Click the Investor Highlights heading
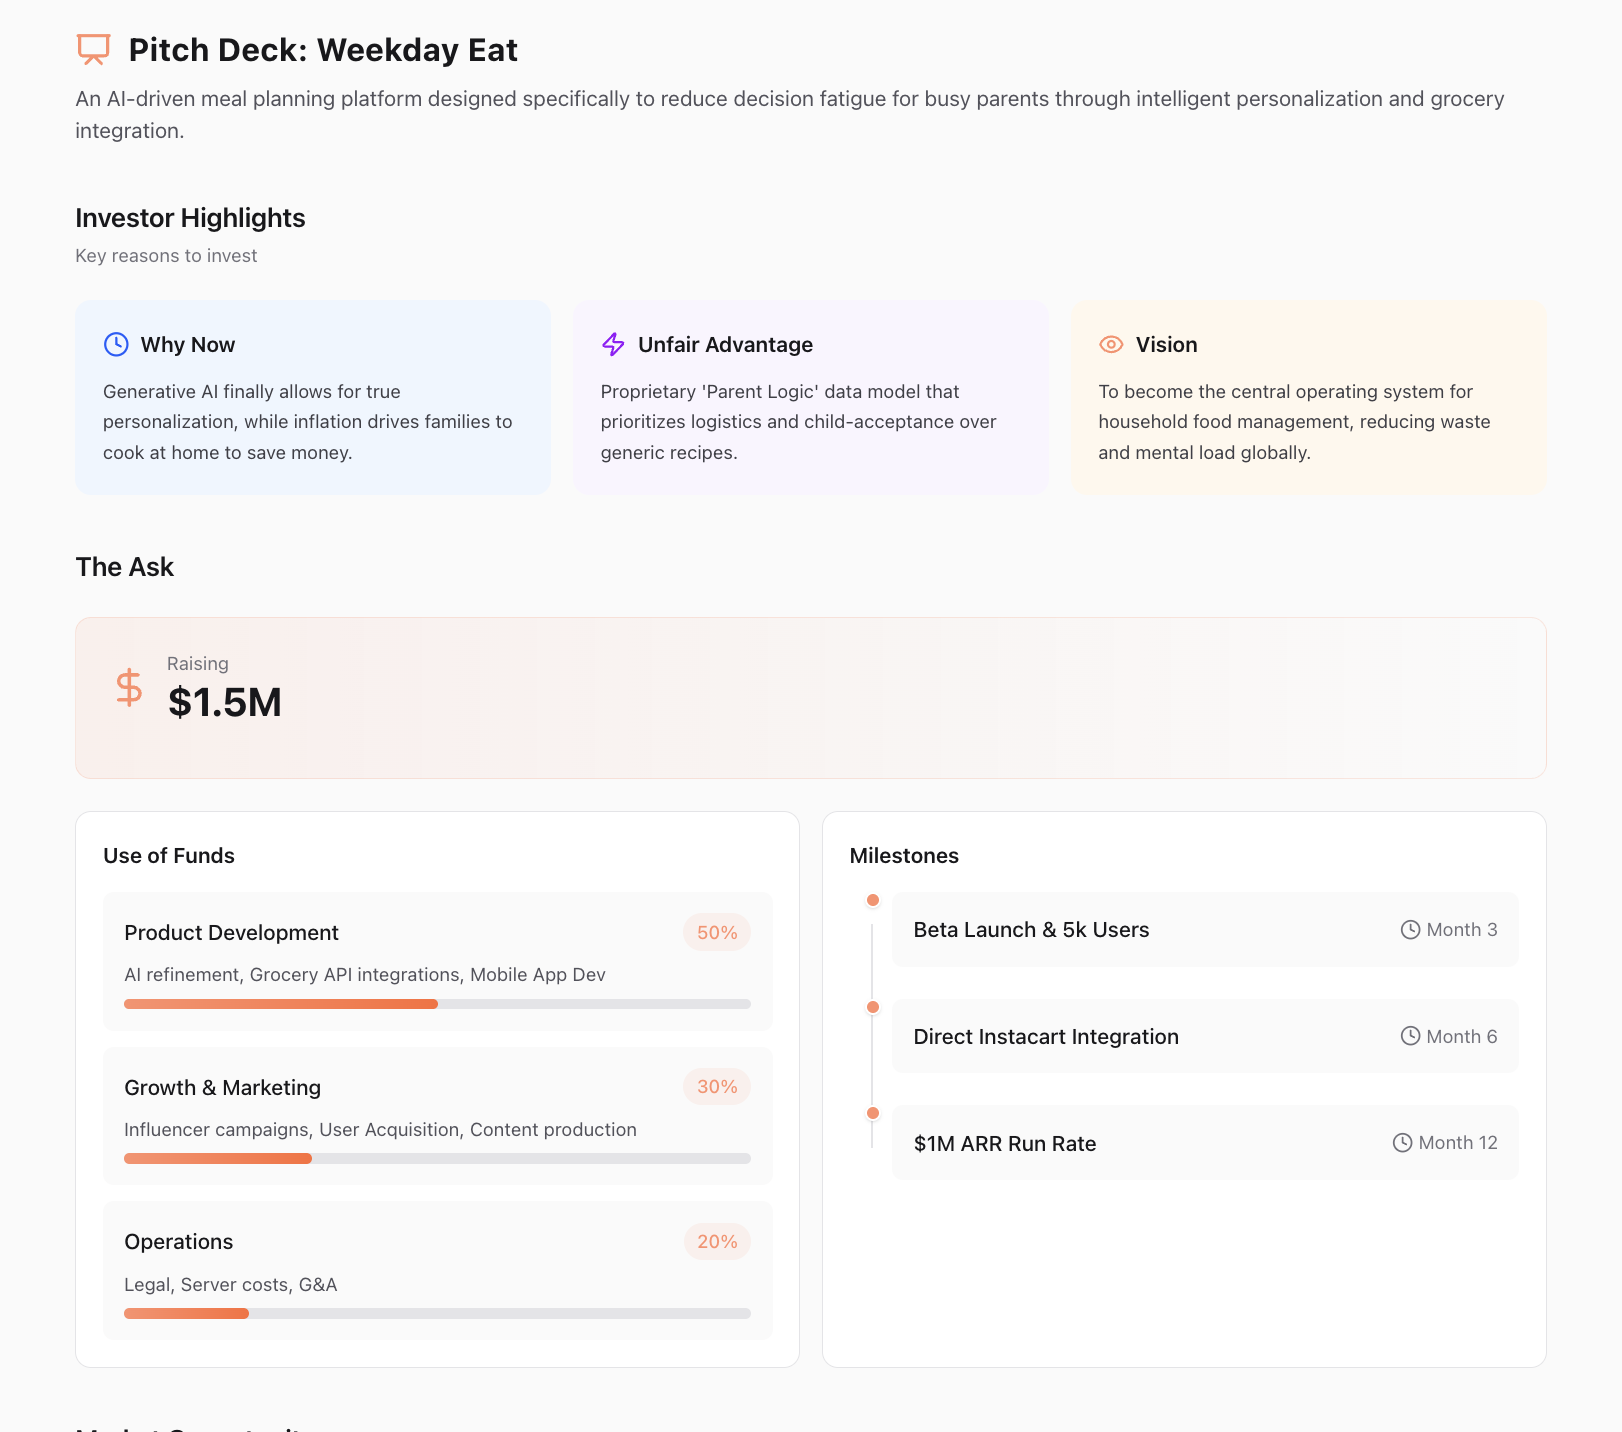Image resolution: width=1622 pixels, height=1432 pixels. pos(190,218)
